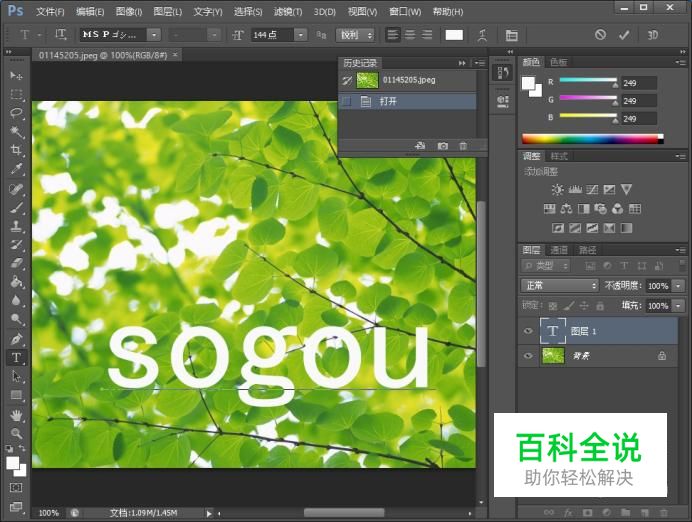Open the tool preset picker arrow
The width and height of the screenshot is (692, 522).
point(40,34)
